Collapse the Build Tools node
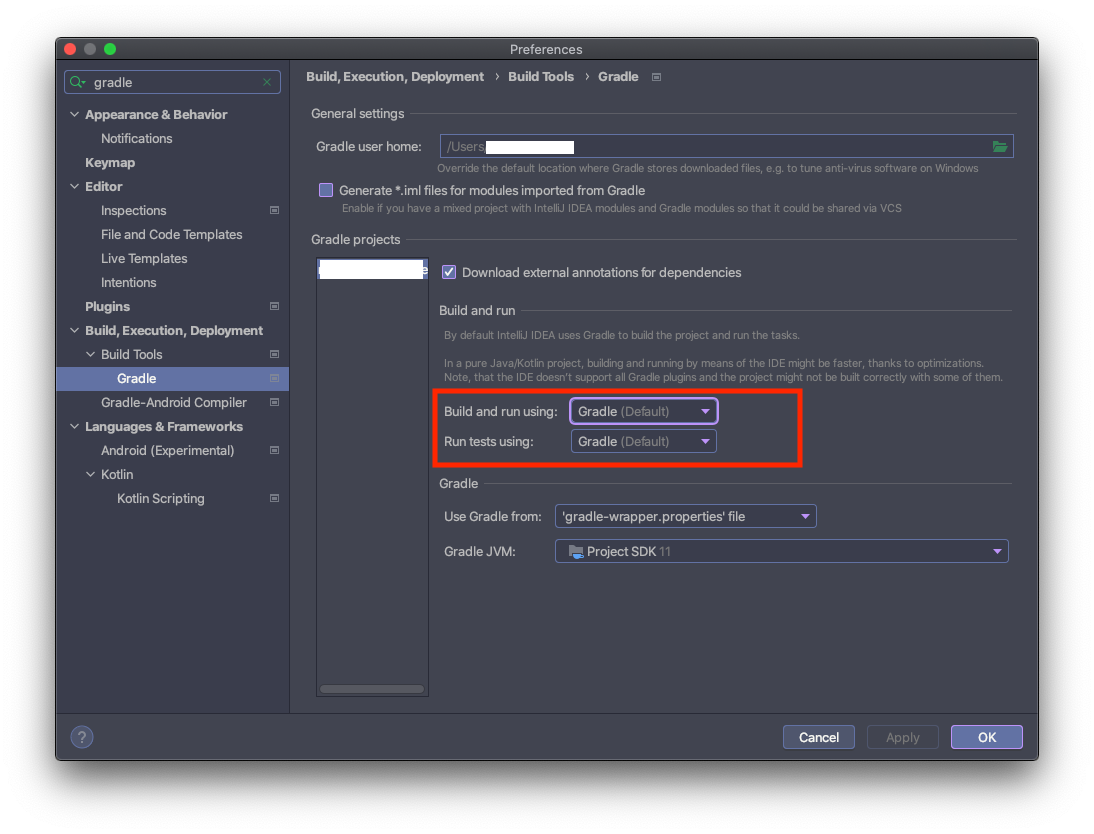This screenshot has width=1094, height=834. click(x=91, y=355)
